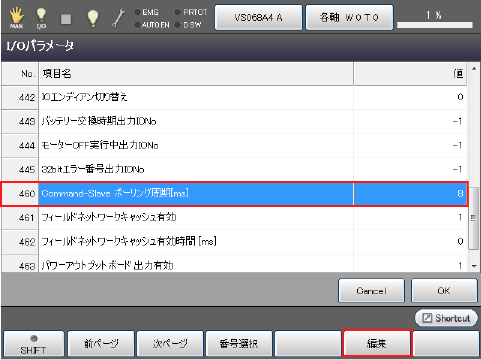This screenshot has width=481, height=360.
Task: Tap the I/O light bulb icon
Action: coord(41,18)
